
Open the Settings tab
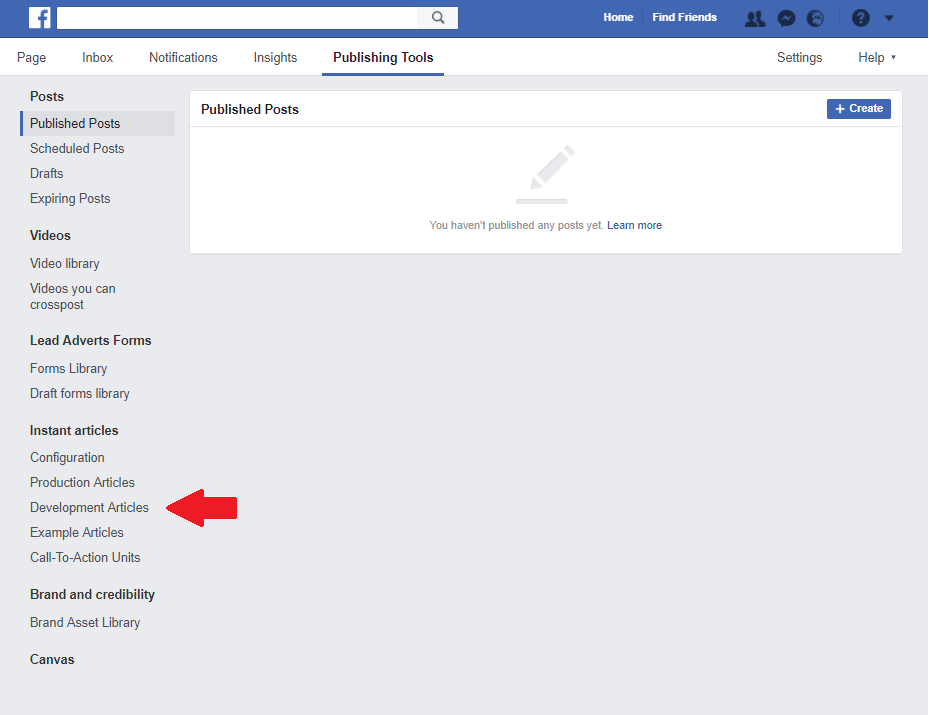tap(799, 57)
